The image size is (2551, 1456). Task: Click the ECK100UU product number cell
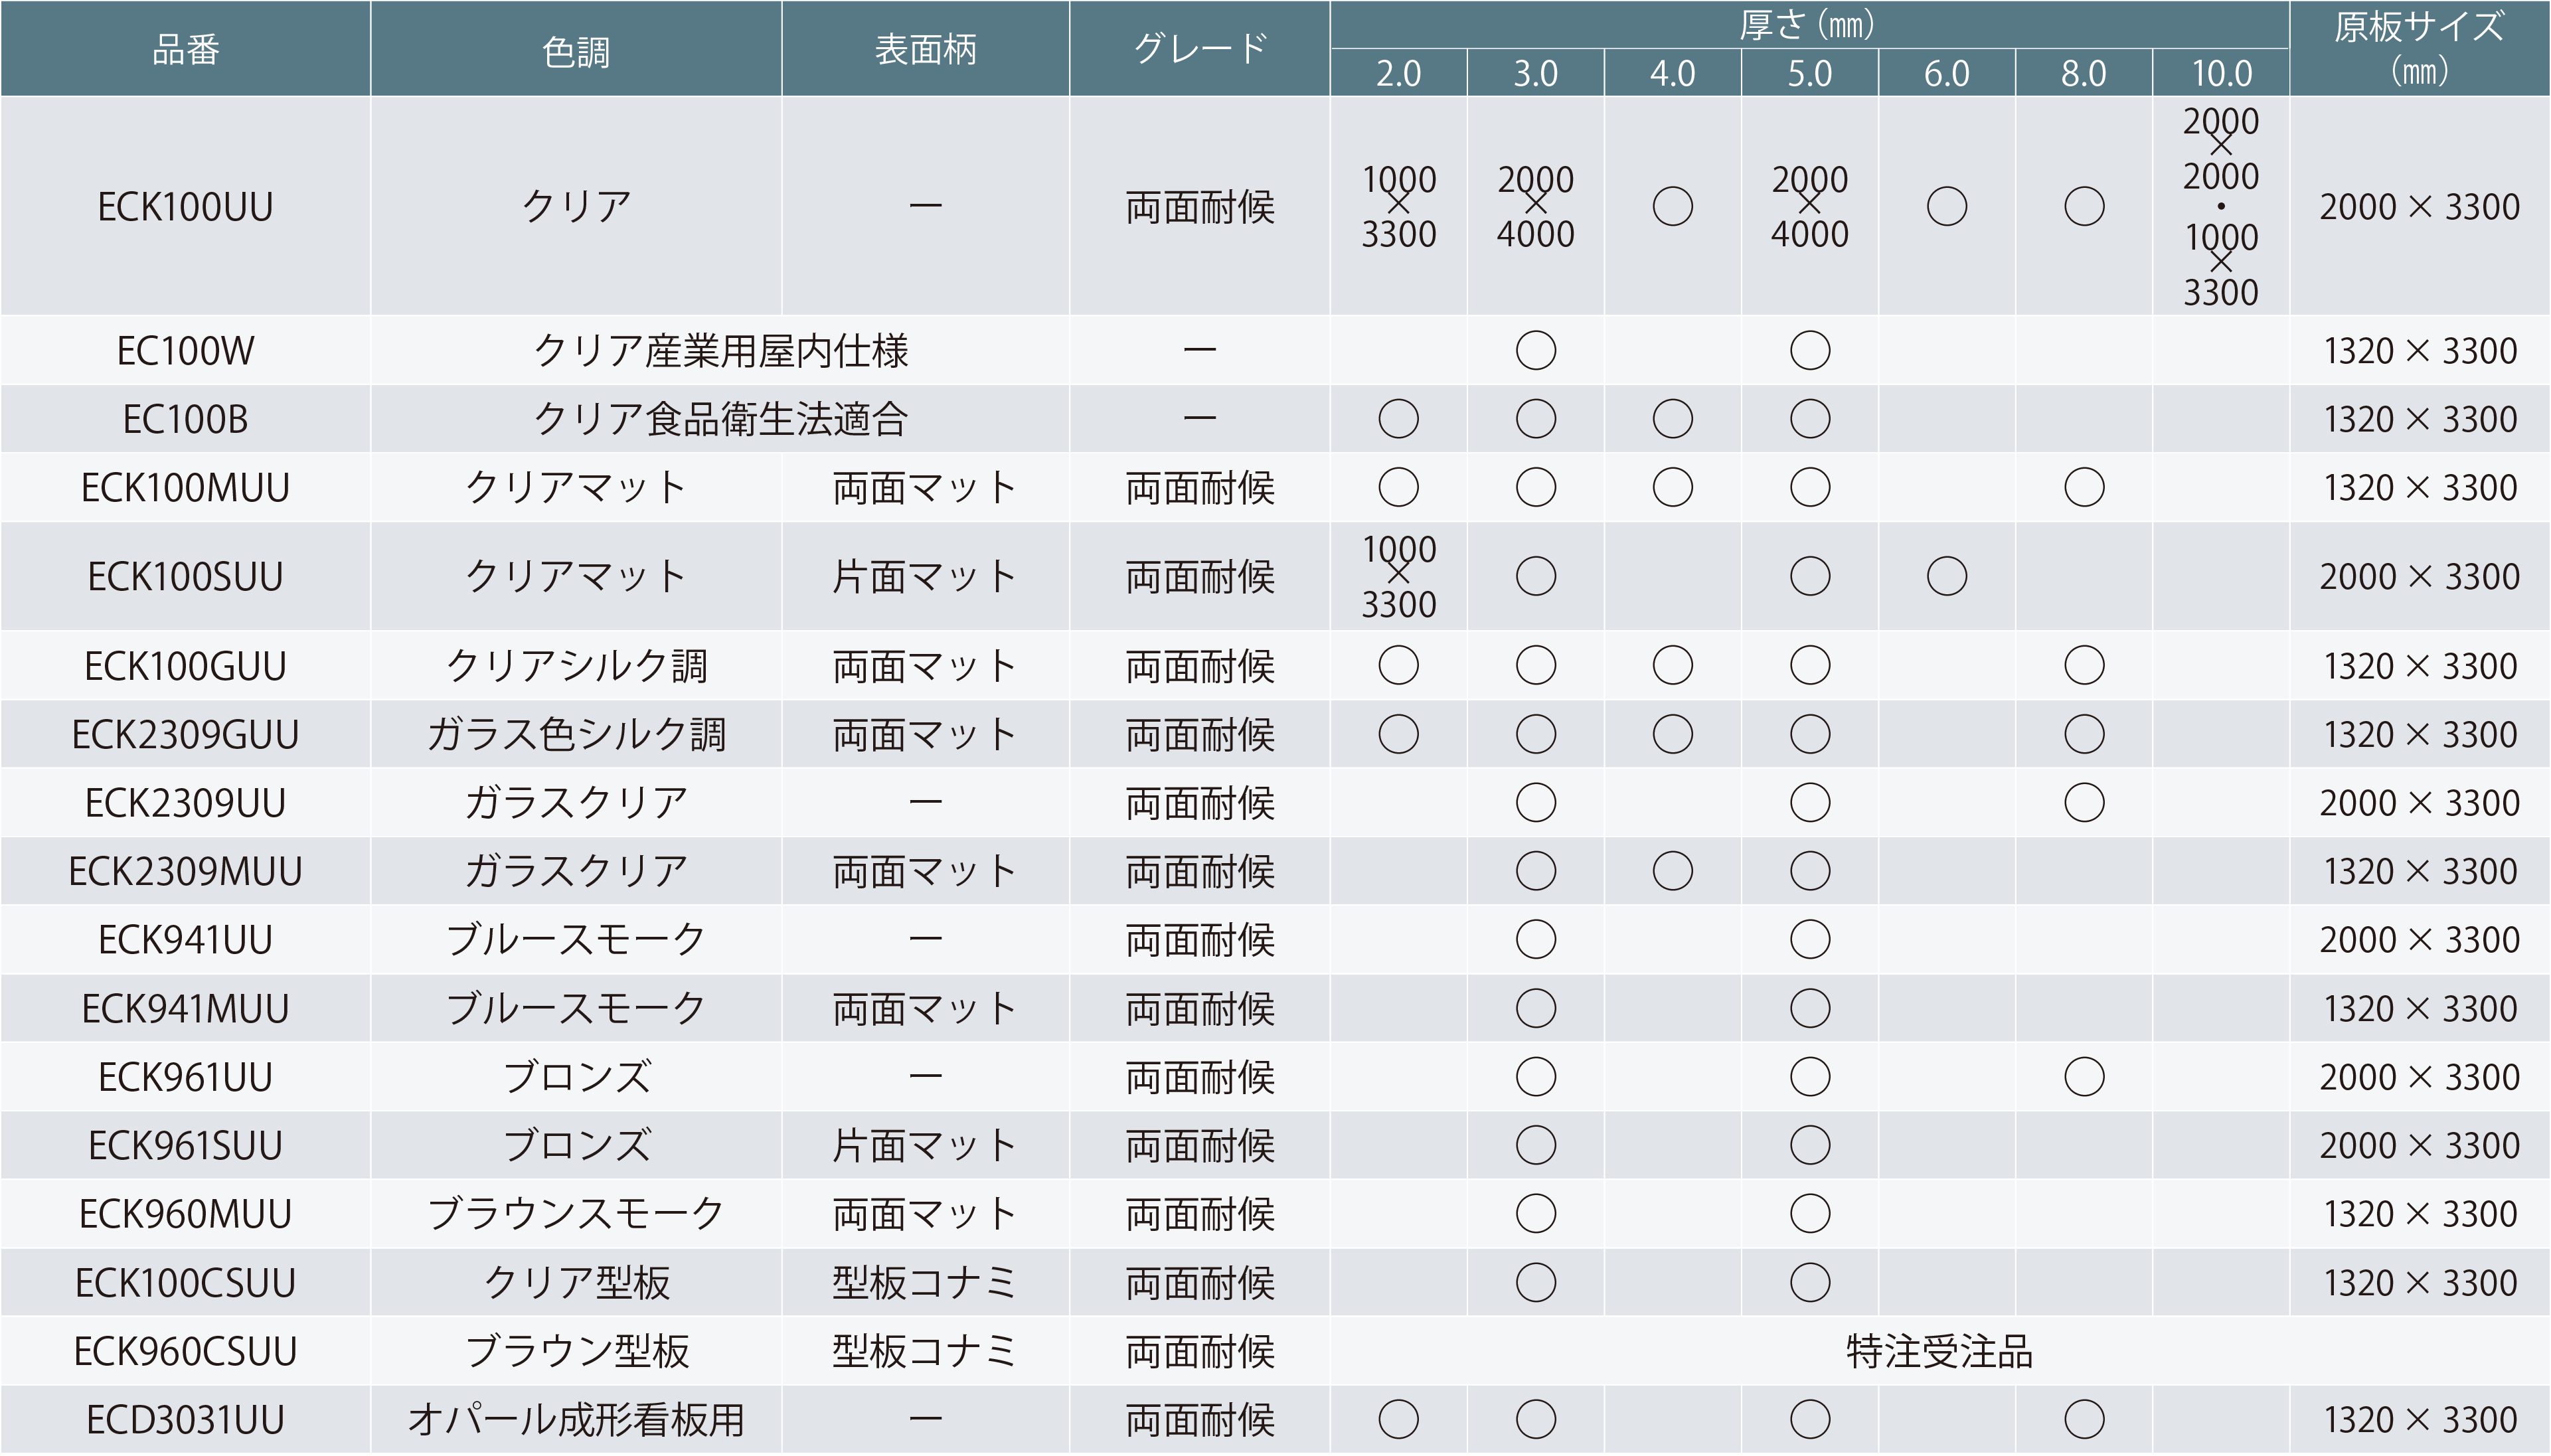185,207
